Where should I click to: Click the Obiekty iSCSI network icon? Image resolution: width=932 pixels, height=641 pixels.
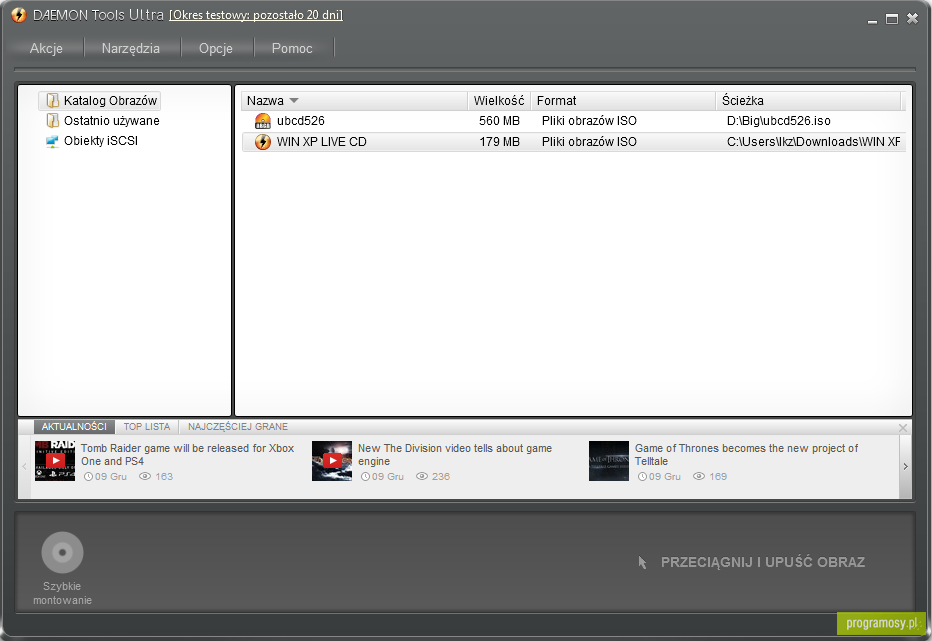pyautogui.click(x=52, y=142)
